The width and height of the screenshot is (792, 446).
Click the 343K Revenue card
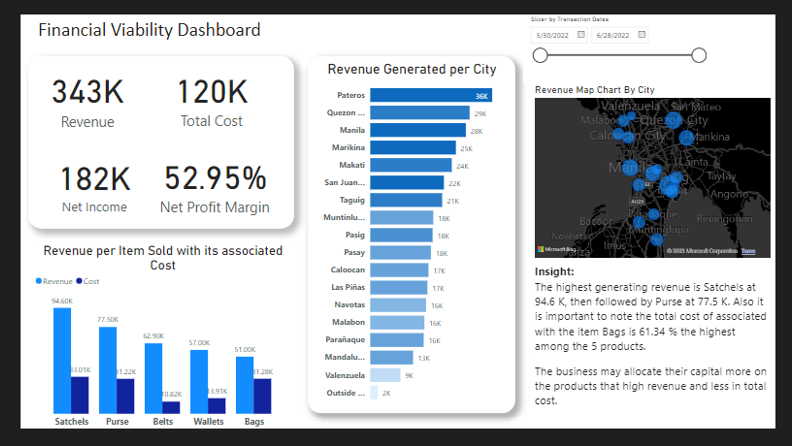pyautogui.click(x=88, y=104)
